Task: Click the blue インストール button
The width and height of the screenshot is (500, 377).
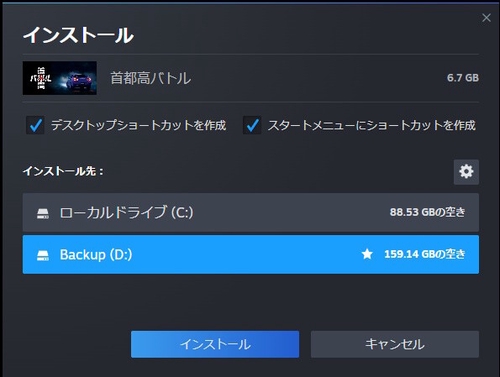Action: 215,344
